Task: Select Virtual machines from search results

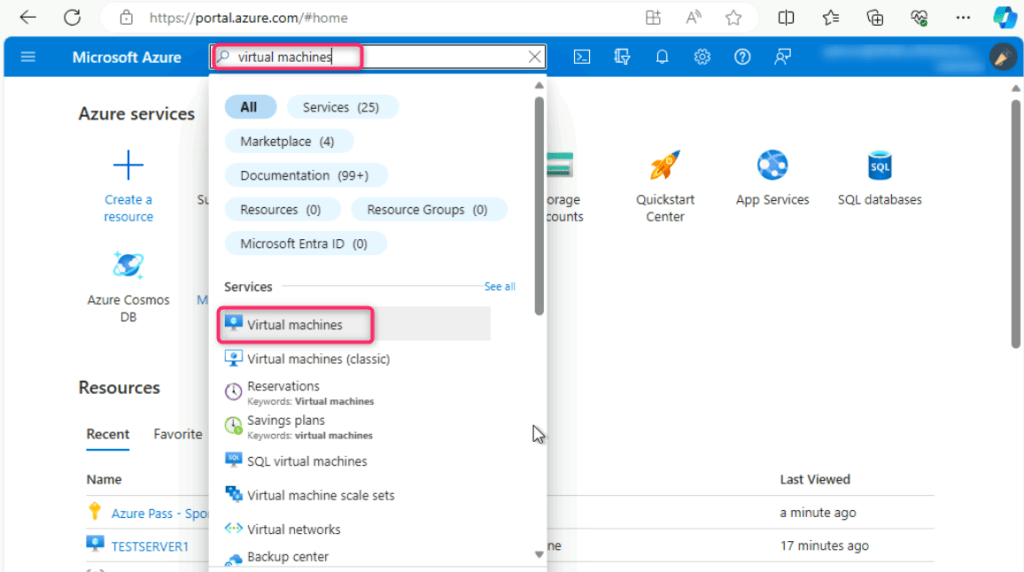Action: click(295, 324)
